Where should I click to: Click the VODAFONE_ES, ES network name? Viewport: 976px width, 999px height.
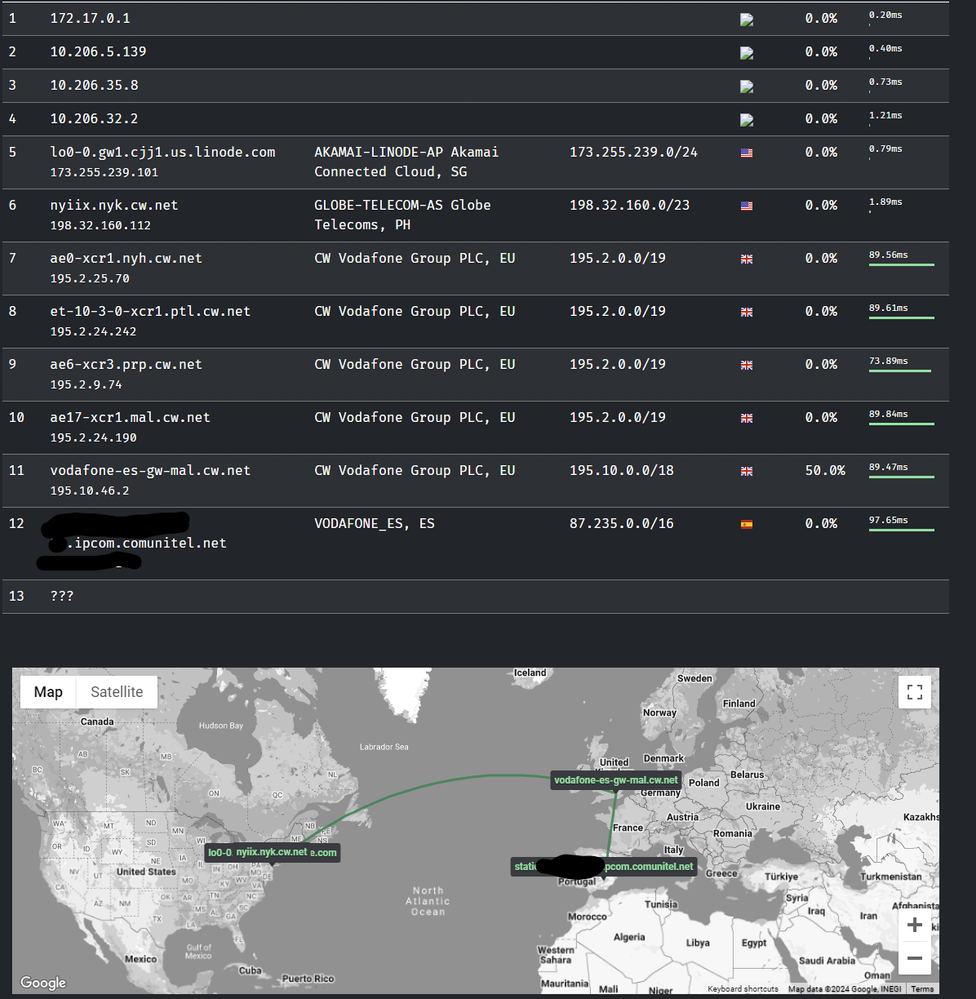pos(374,523)
